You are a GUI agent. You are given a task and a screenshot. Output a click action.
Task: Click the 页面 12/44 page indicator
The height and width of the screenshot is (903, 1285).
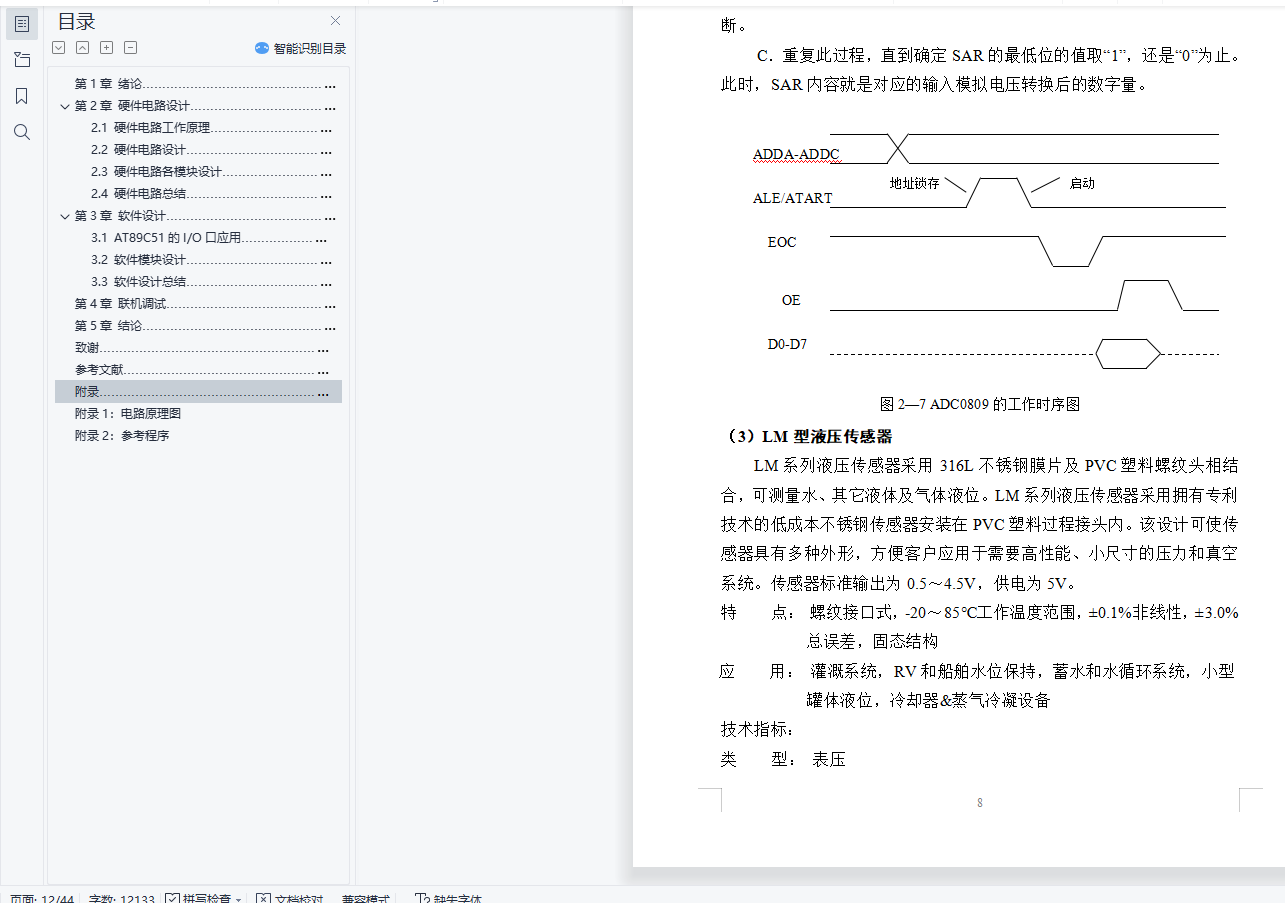click(x=42, y=899)
